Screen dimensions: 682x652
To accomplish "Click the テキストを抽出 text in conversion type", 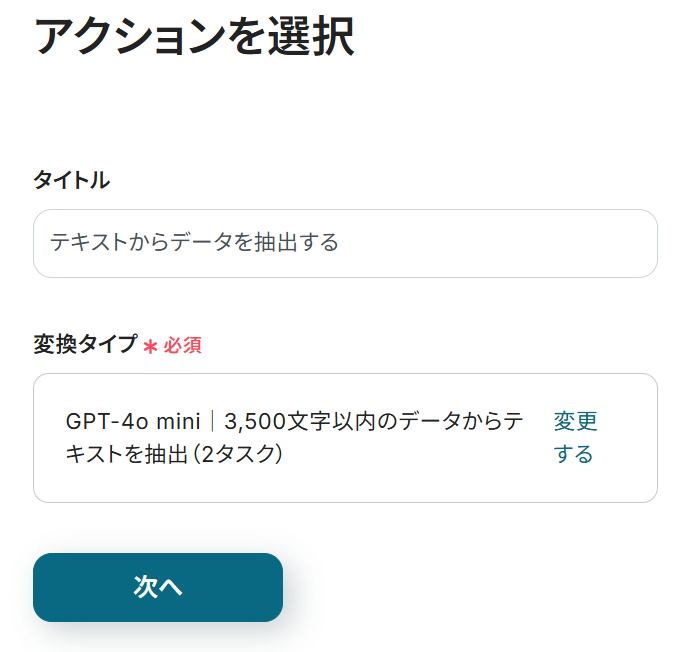I will click(x=127, y=455).
